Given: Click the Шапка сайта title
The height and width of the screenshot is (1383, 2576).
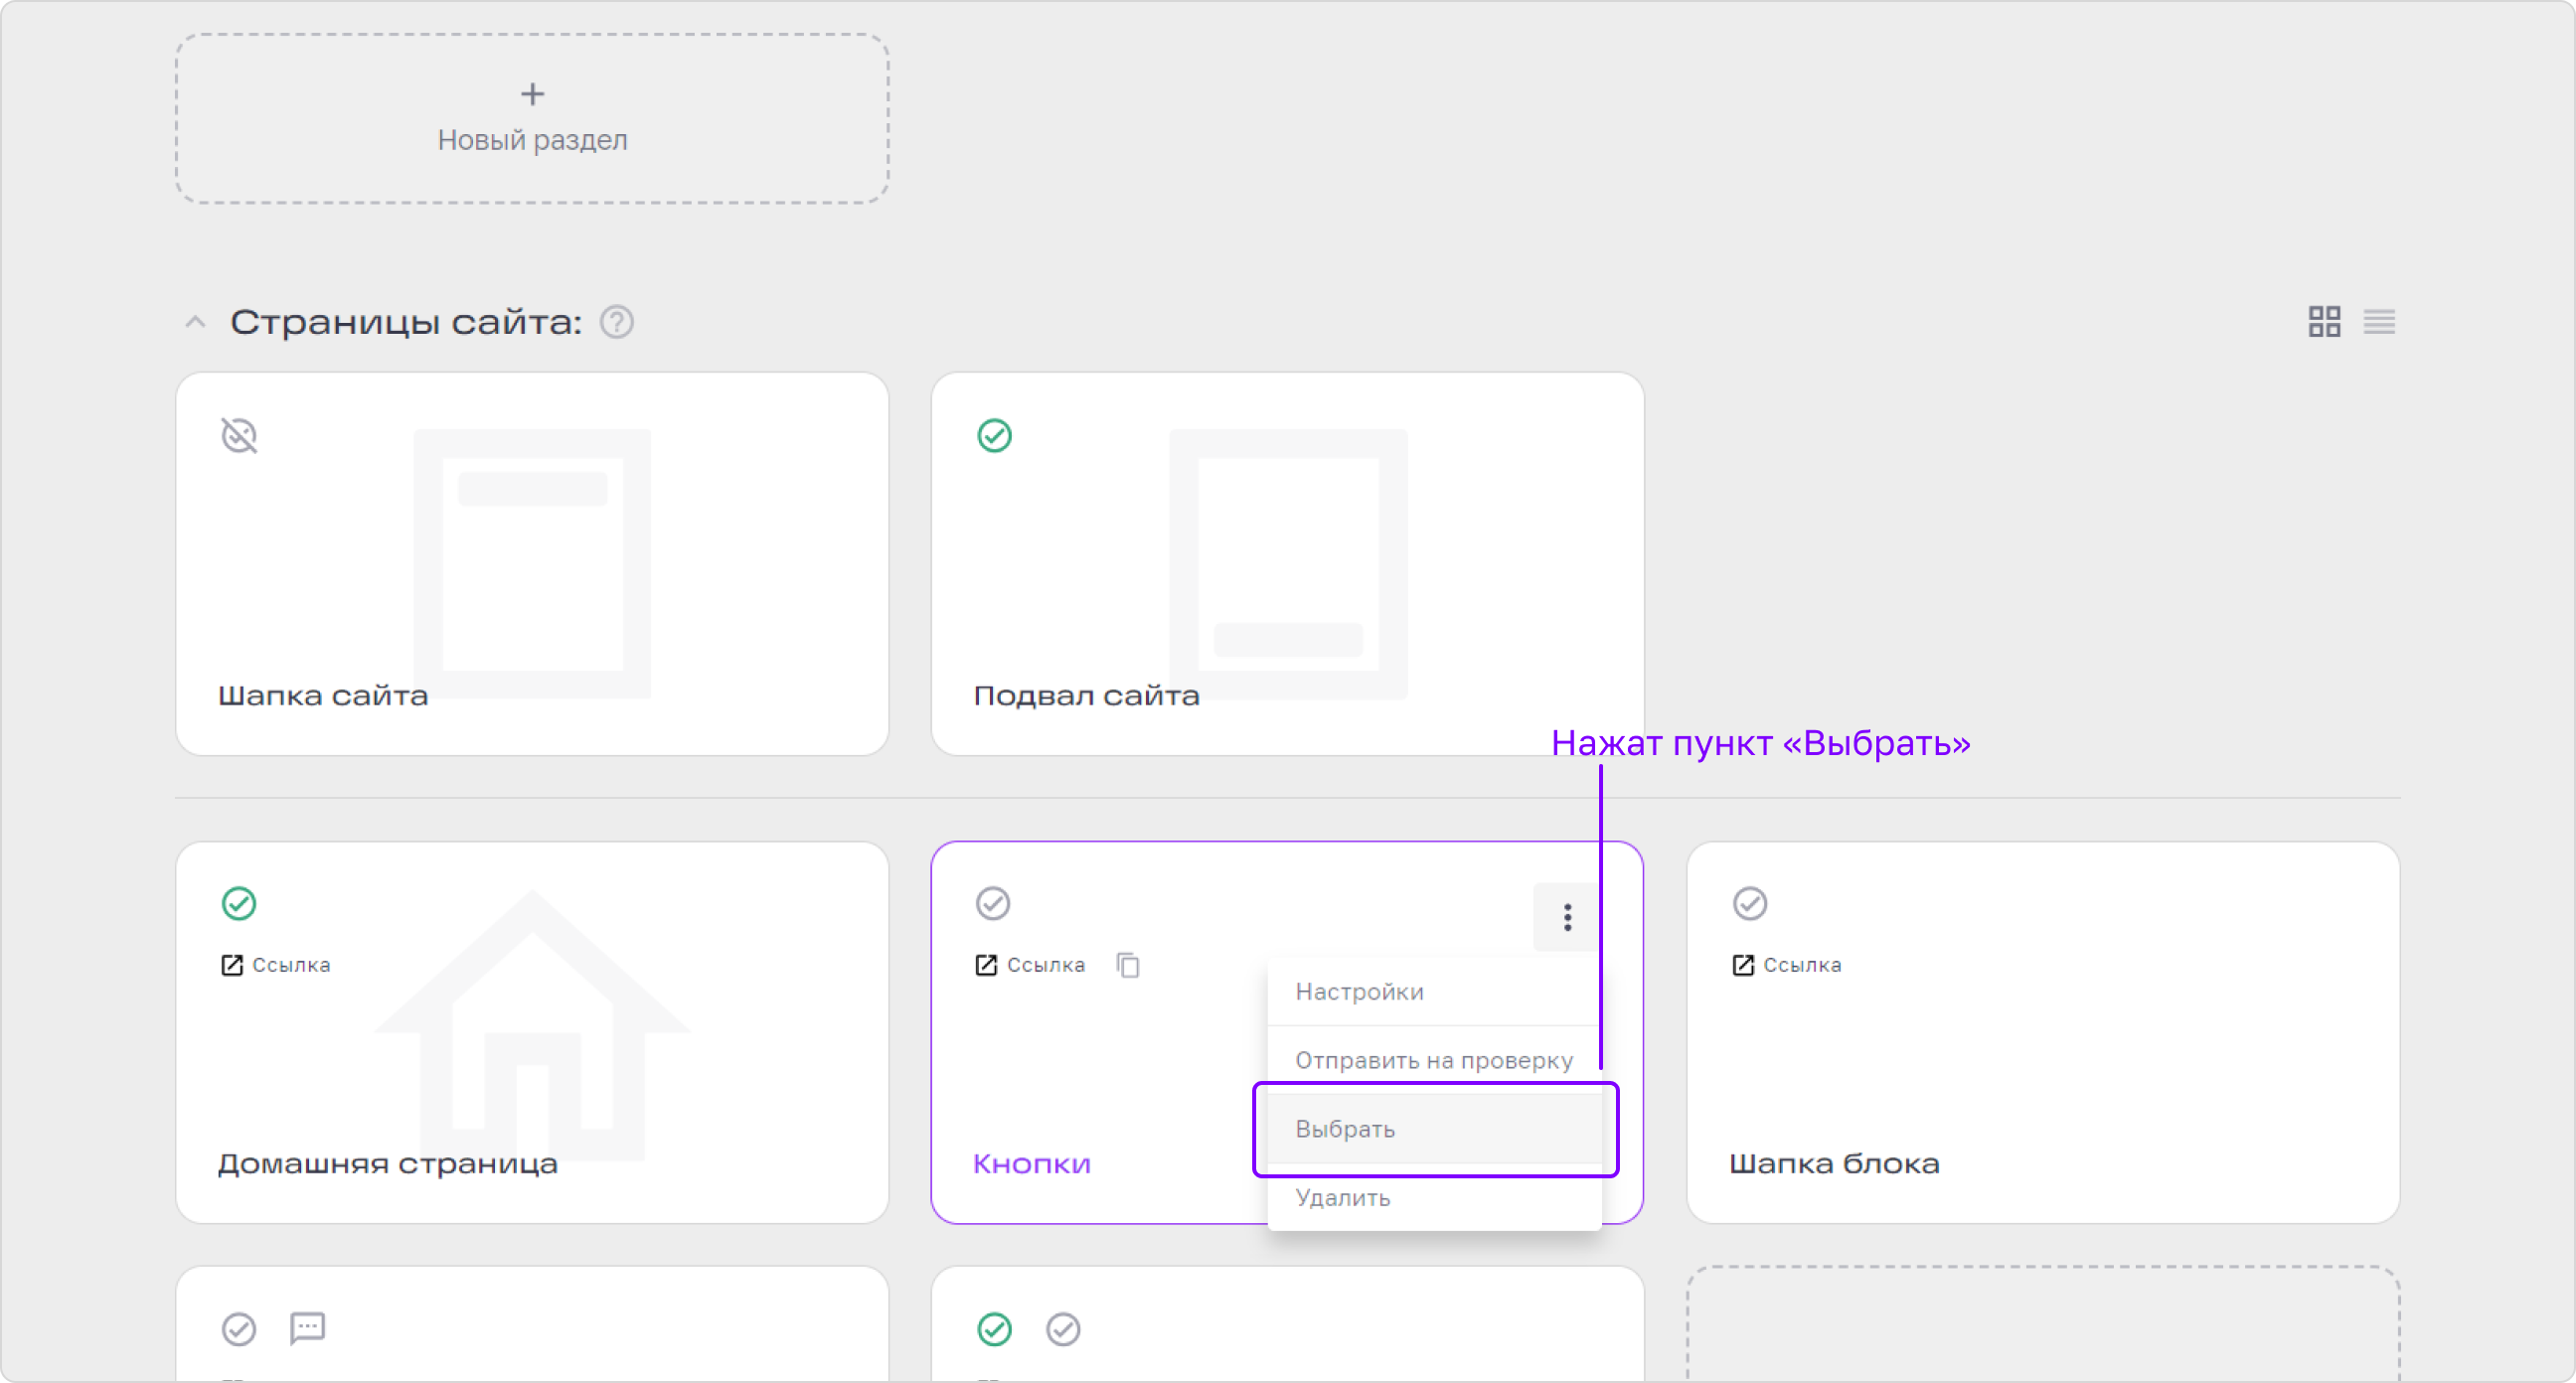Looking at the screenshot, I should (323, 695).
